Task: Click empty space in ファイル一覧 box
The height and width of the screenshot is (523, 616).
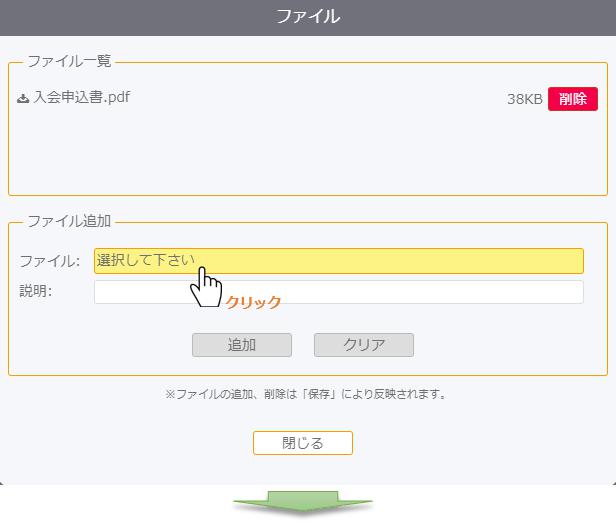Action: tap(308, 153)
